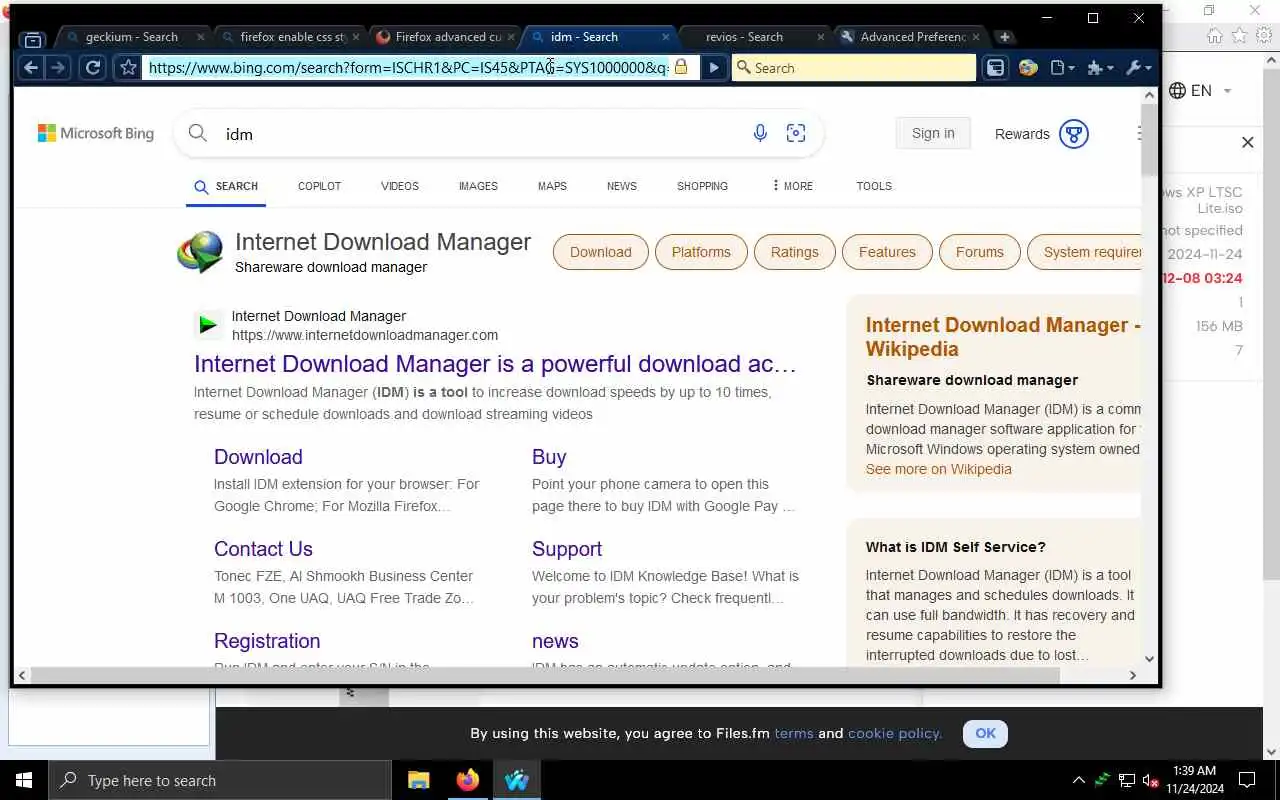
Task: Open the tab list button at top left
Action: click(33, 40)
